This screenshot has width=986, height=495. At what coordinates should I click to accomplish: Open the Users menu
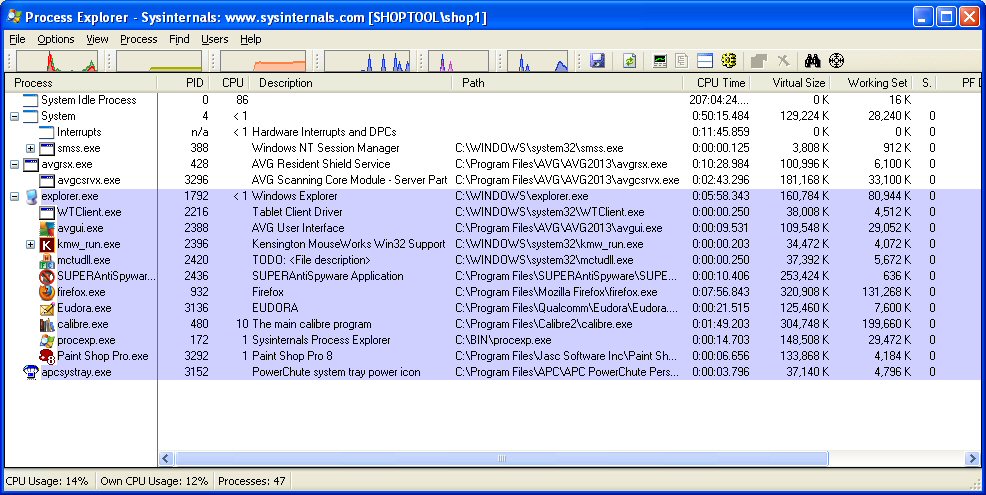click(x=214, y=39)
